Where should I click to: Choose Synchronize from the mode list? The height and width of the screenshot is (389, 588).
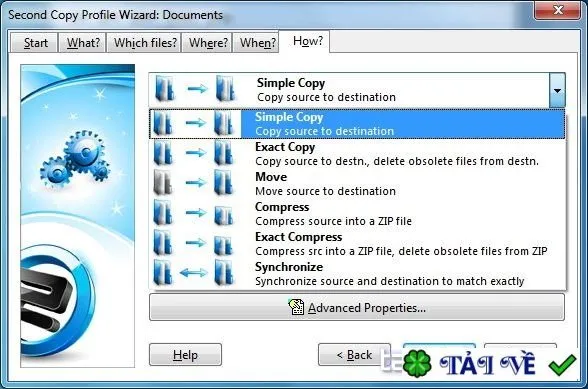[x=357, y=274]
